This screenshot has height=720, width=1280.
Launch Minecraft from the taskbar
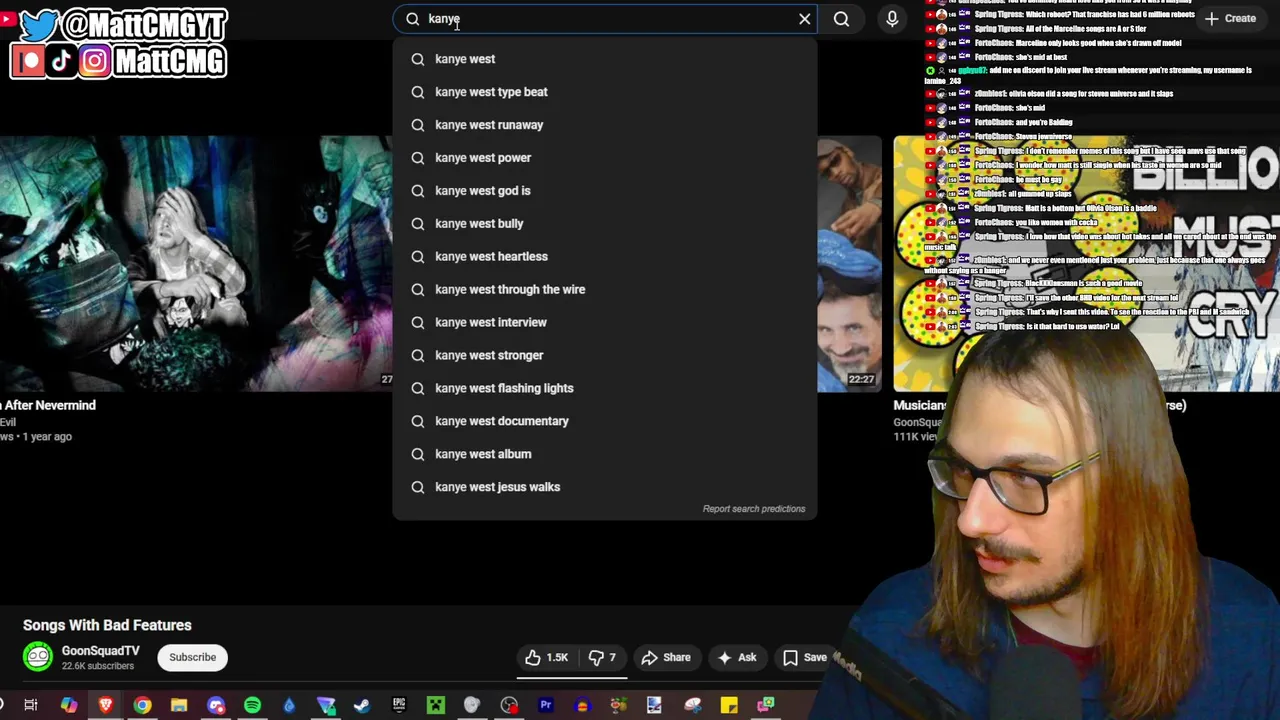point(436,705)
